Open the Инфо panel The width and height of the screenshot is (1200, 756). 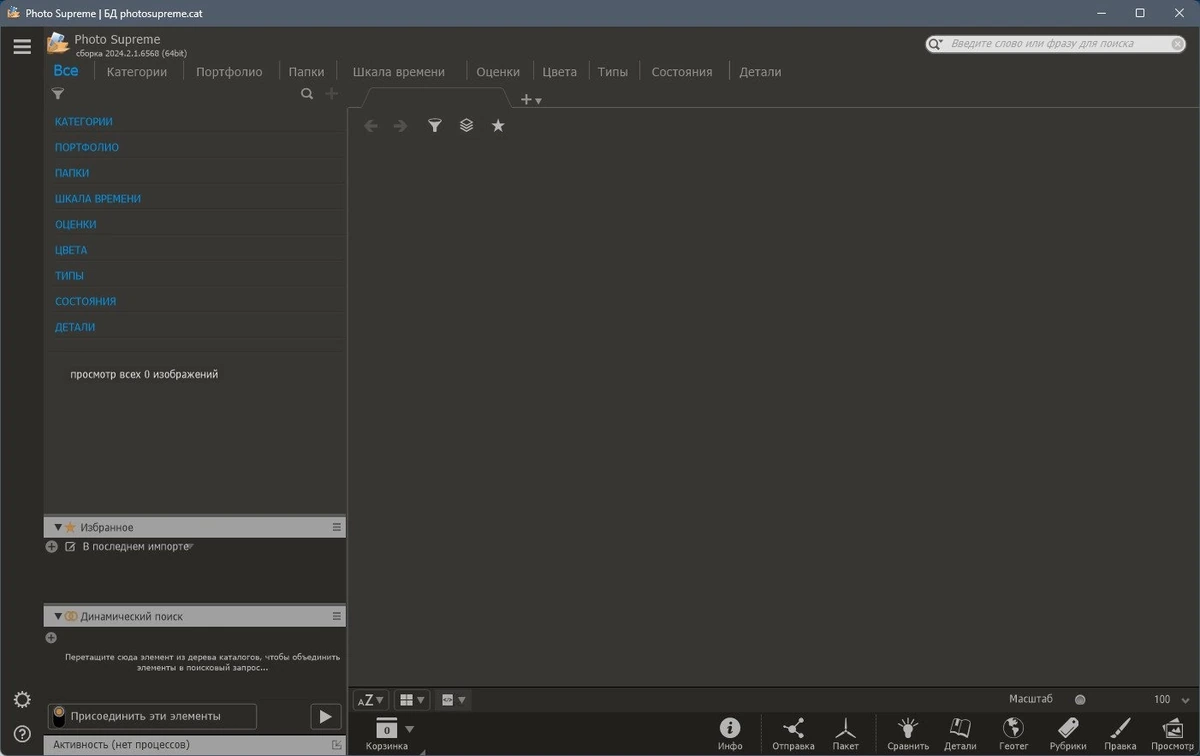(730, 733)
